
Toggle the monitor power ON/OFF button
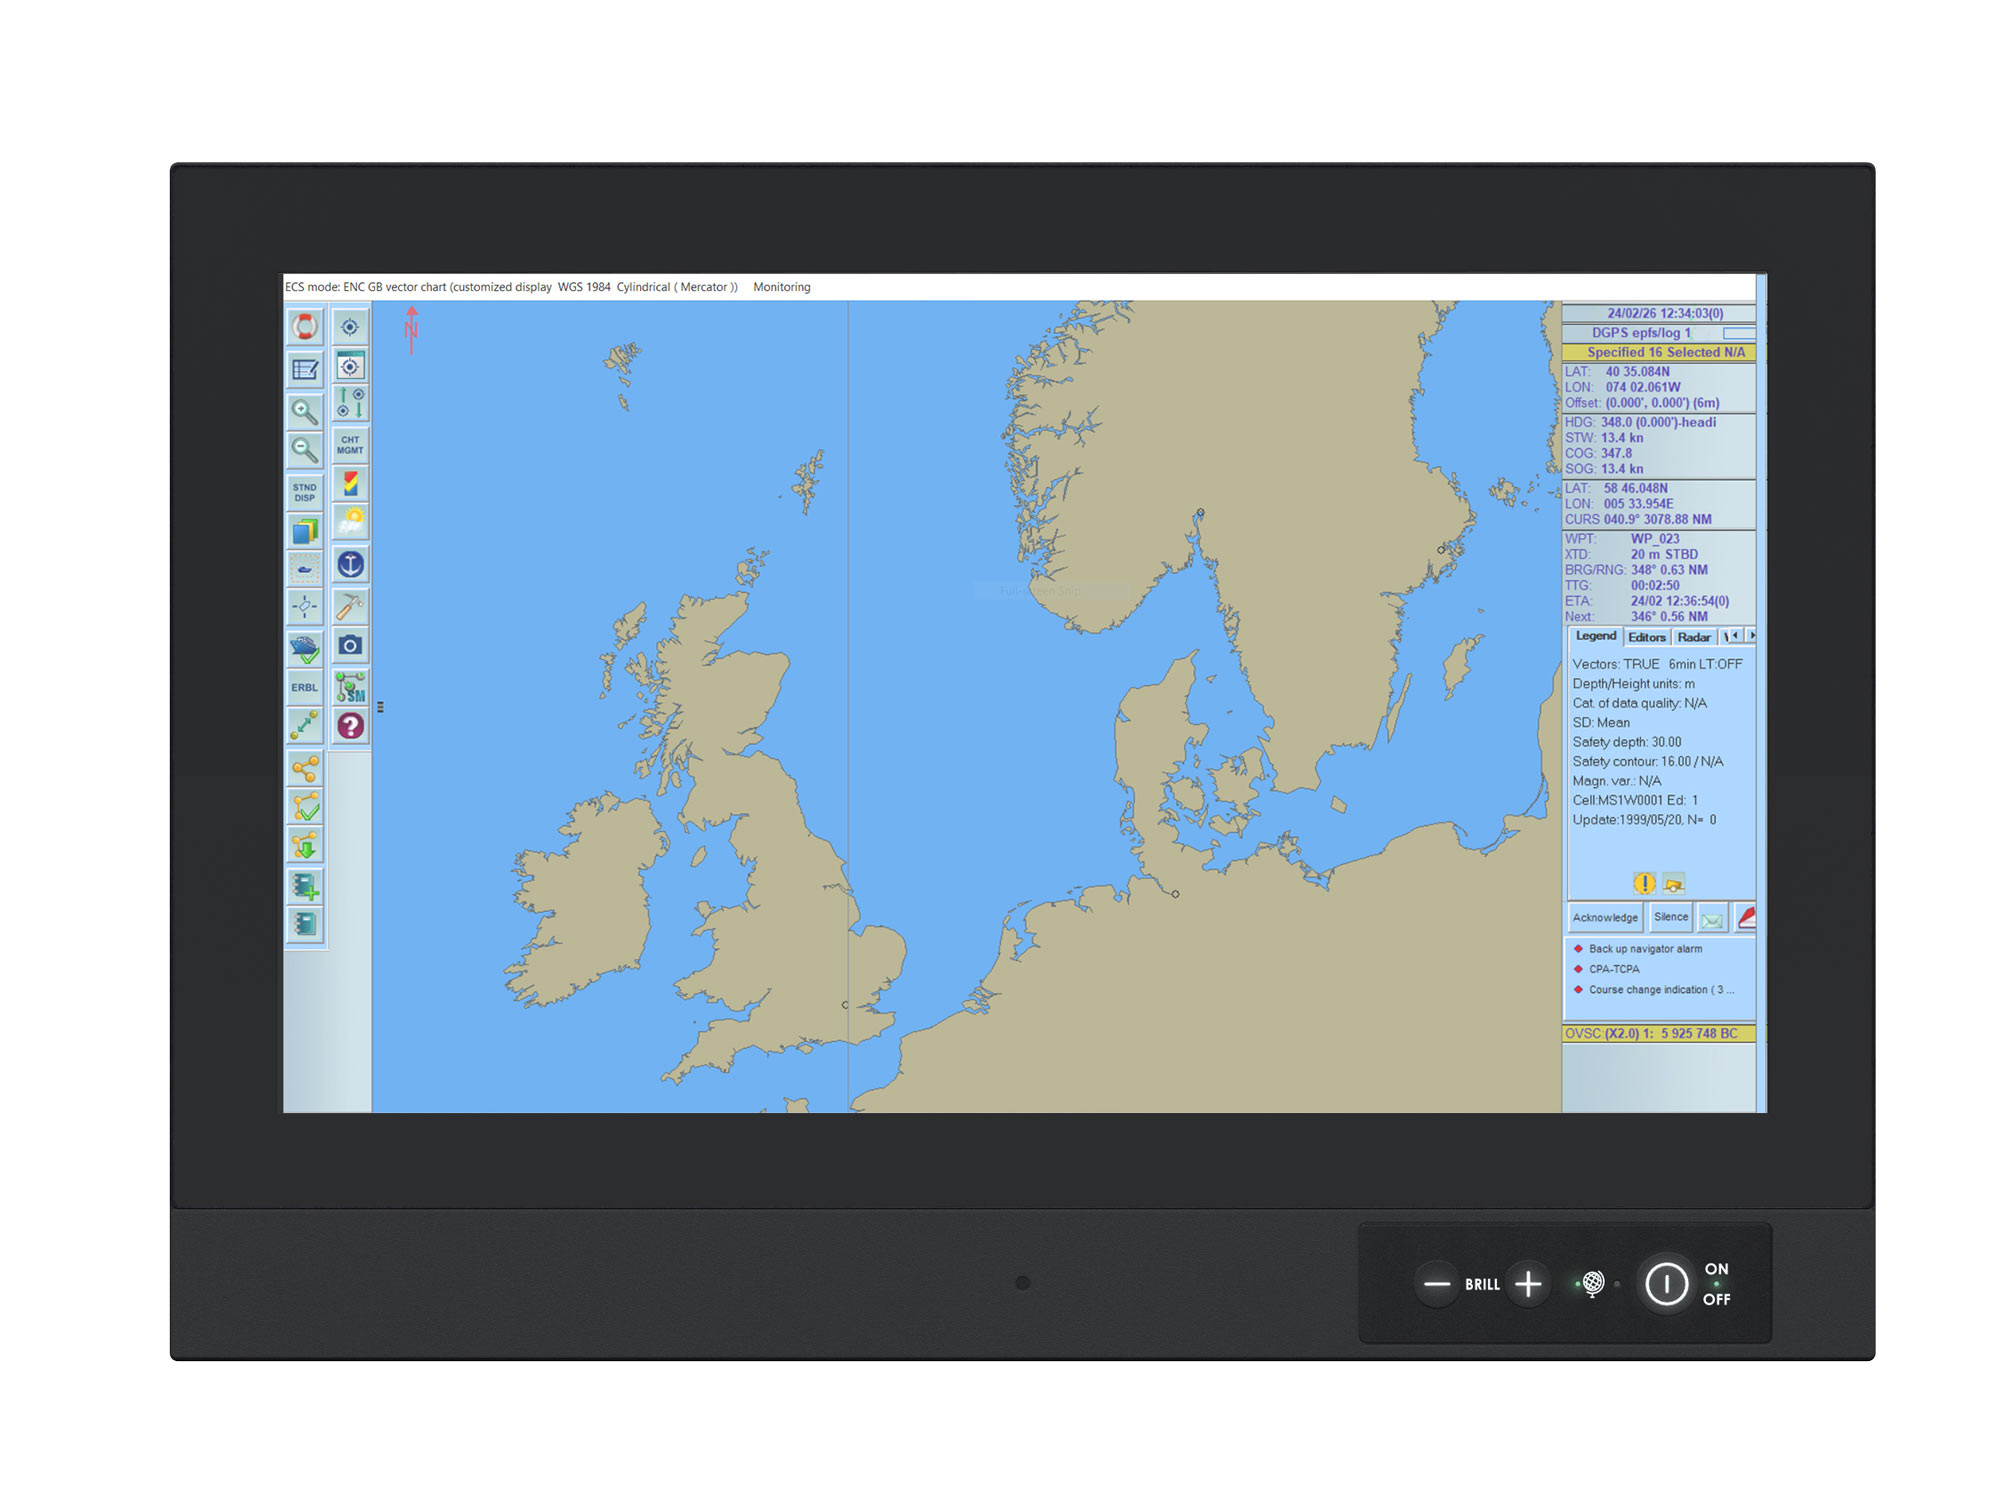point(1666,1284)
